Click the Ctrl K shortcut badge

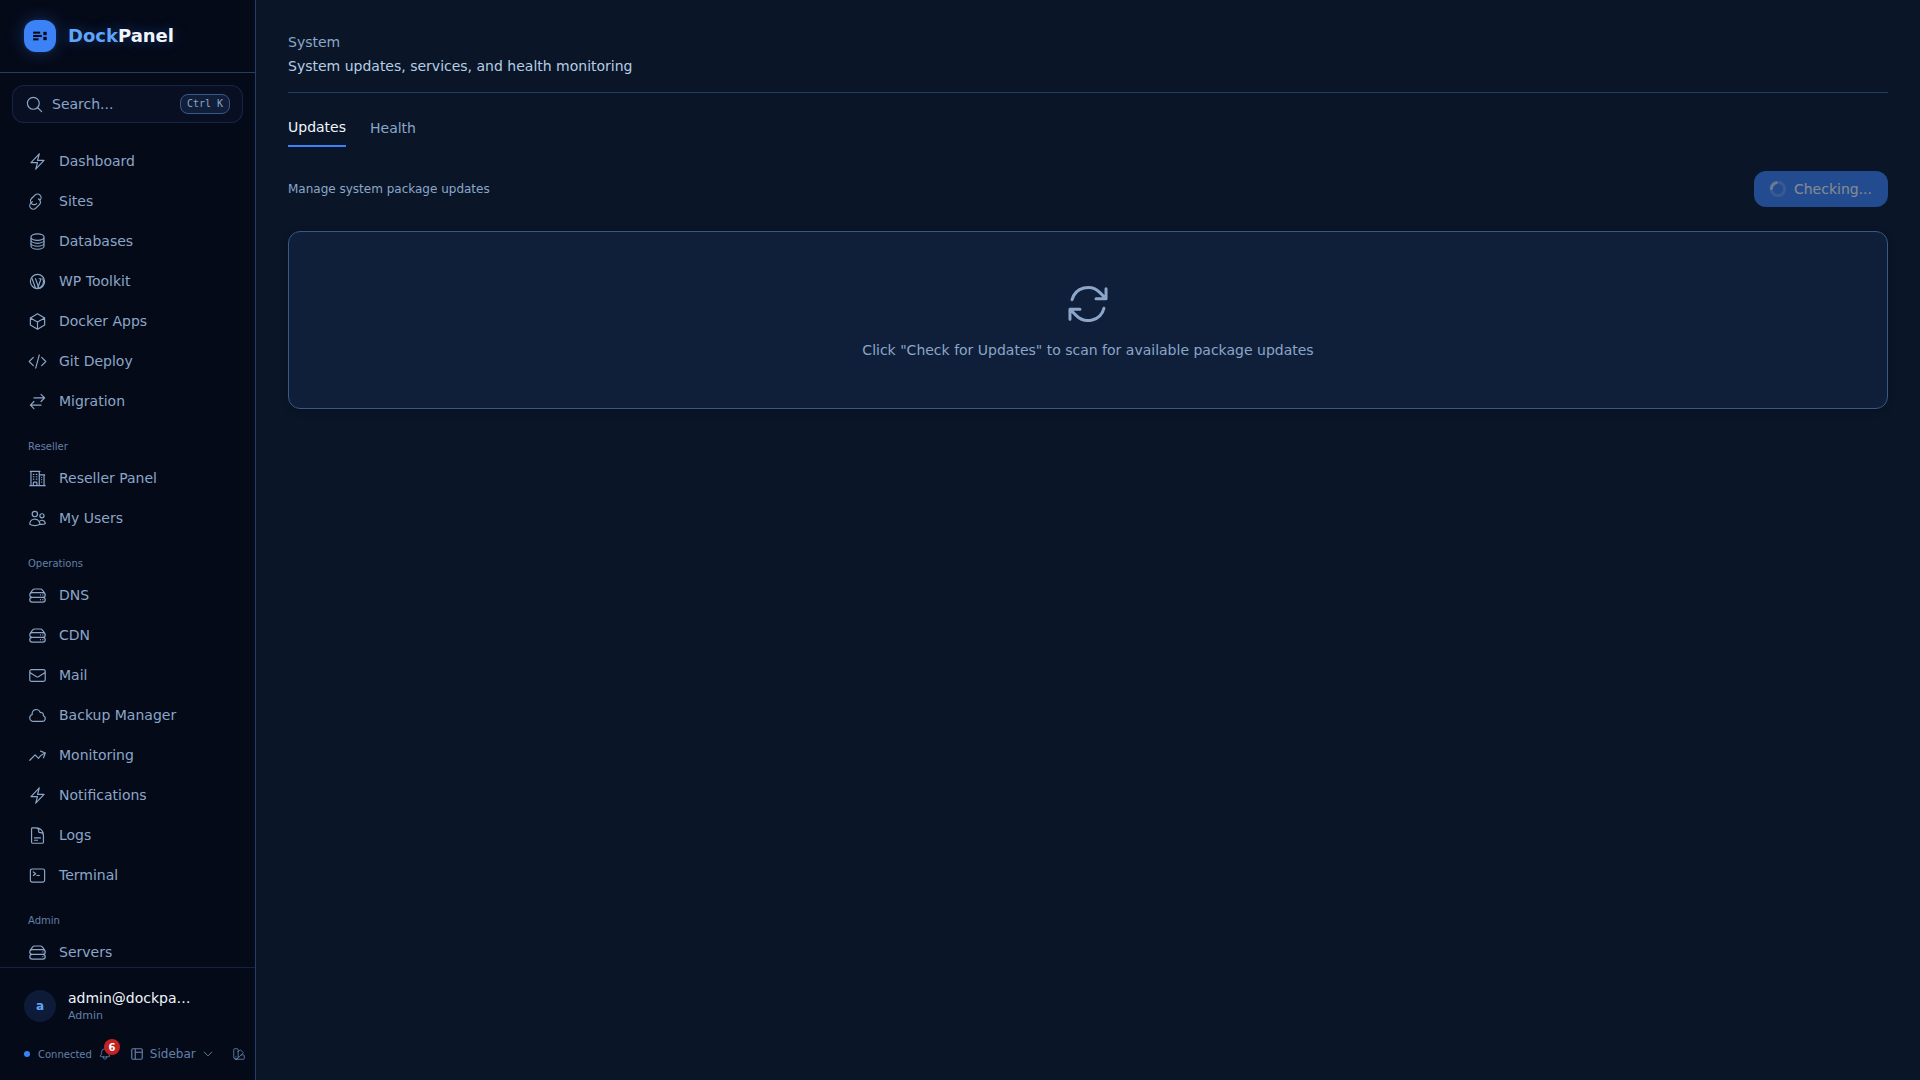tap(205, 104)
